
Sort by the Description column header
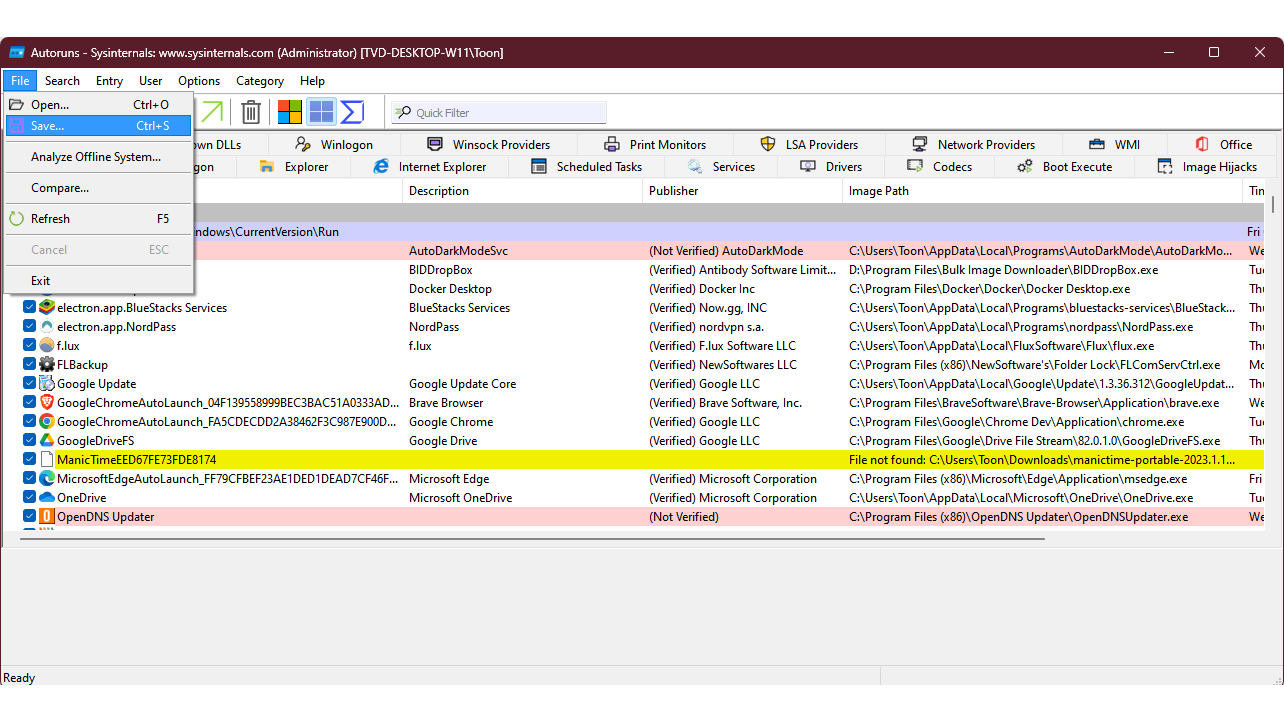coord(522,191)
